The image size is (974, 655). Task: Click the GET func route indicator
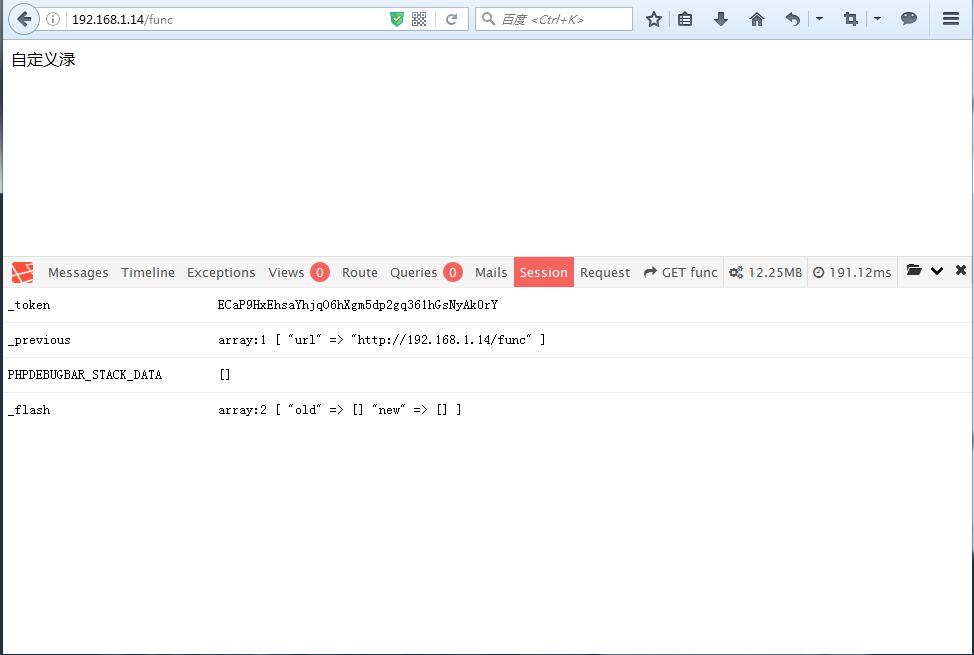pyautogui.click(x=680, y=271)
